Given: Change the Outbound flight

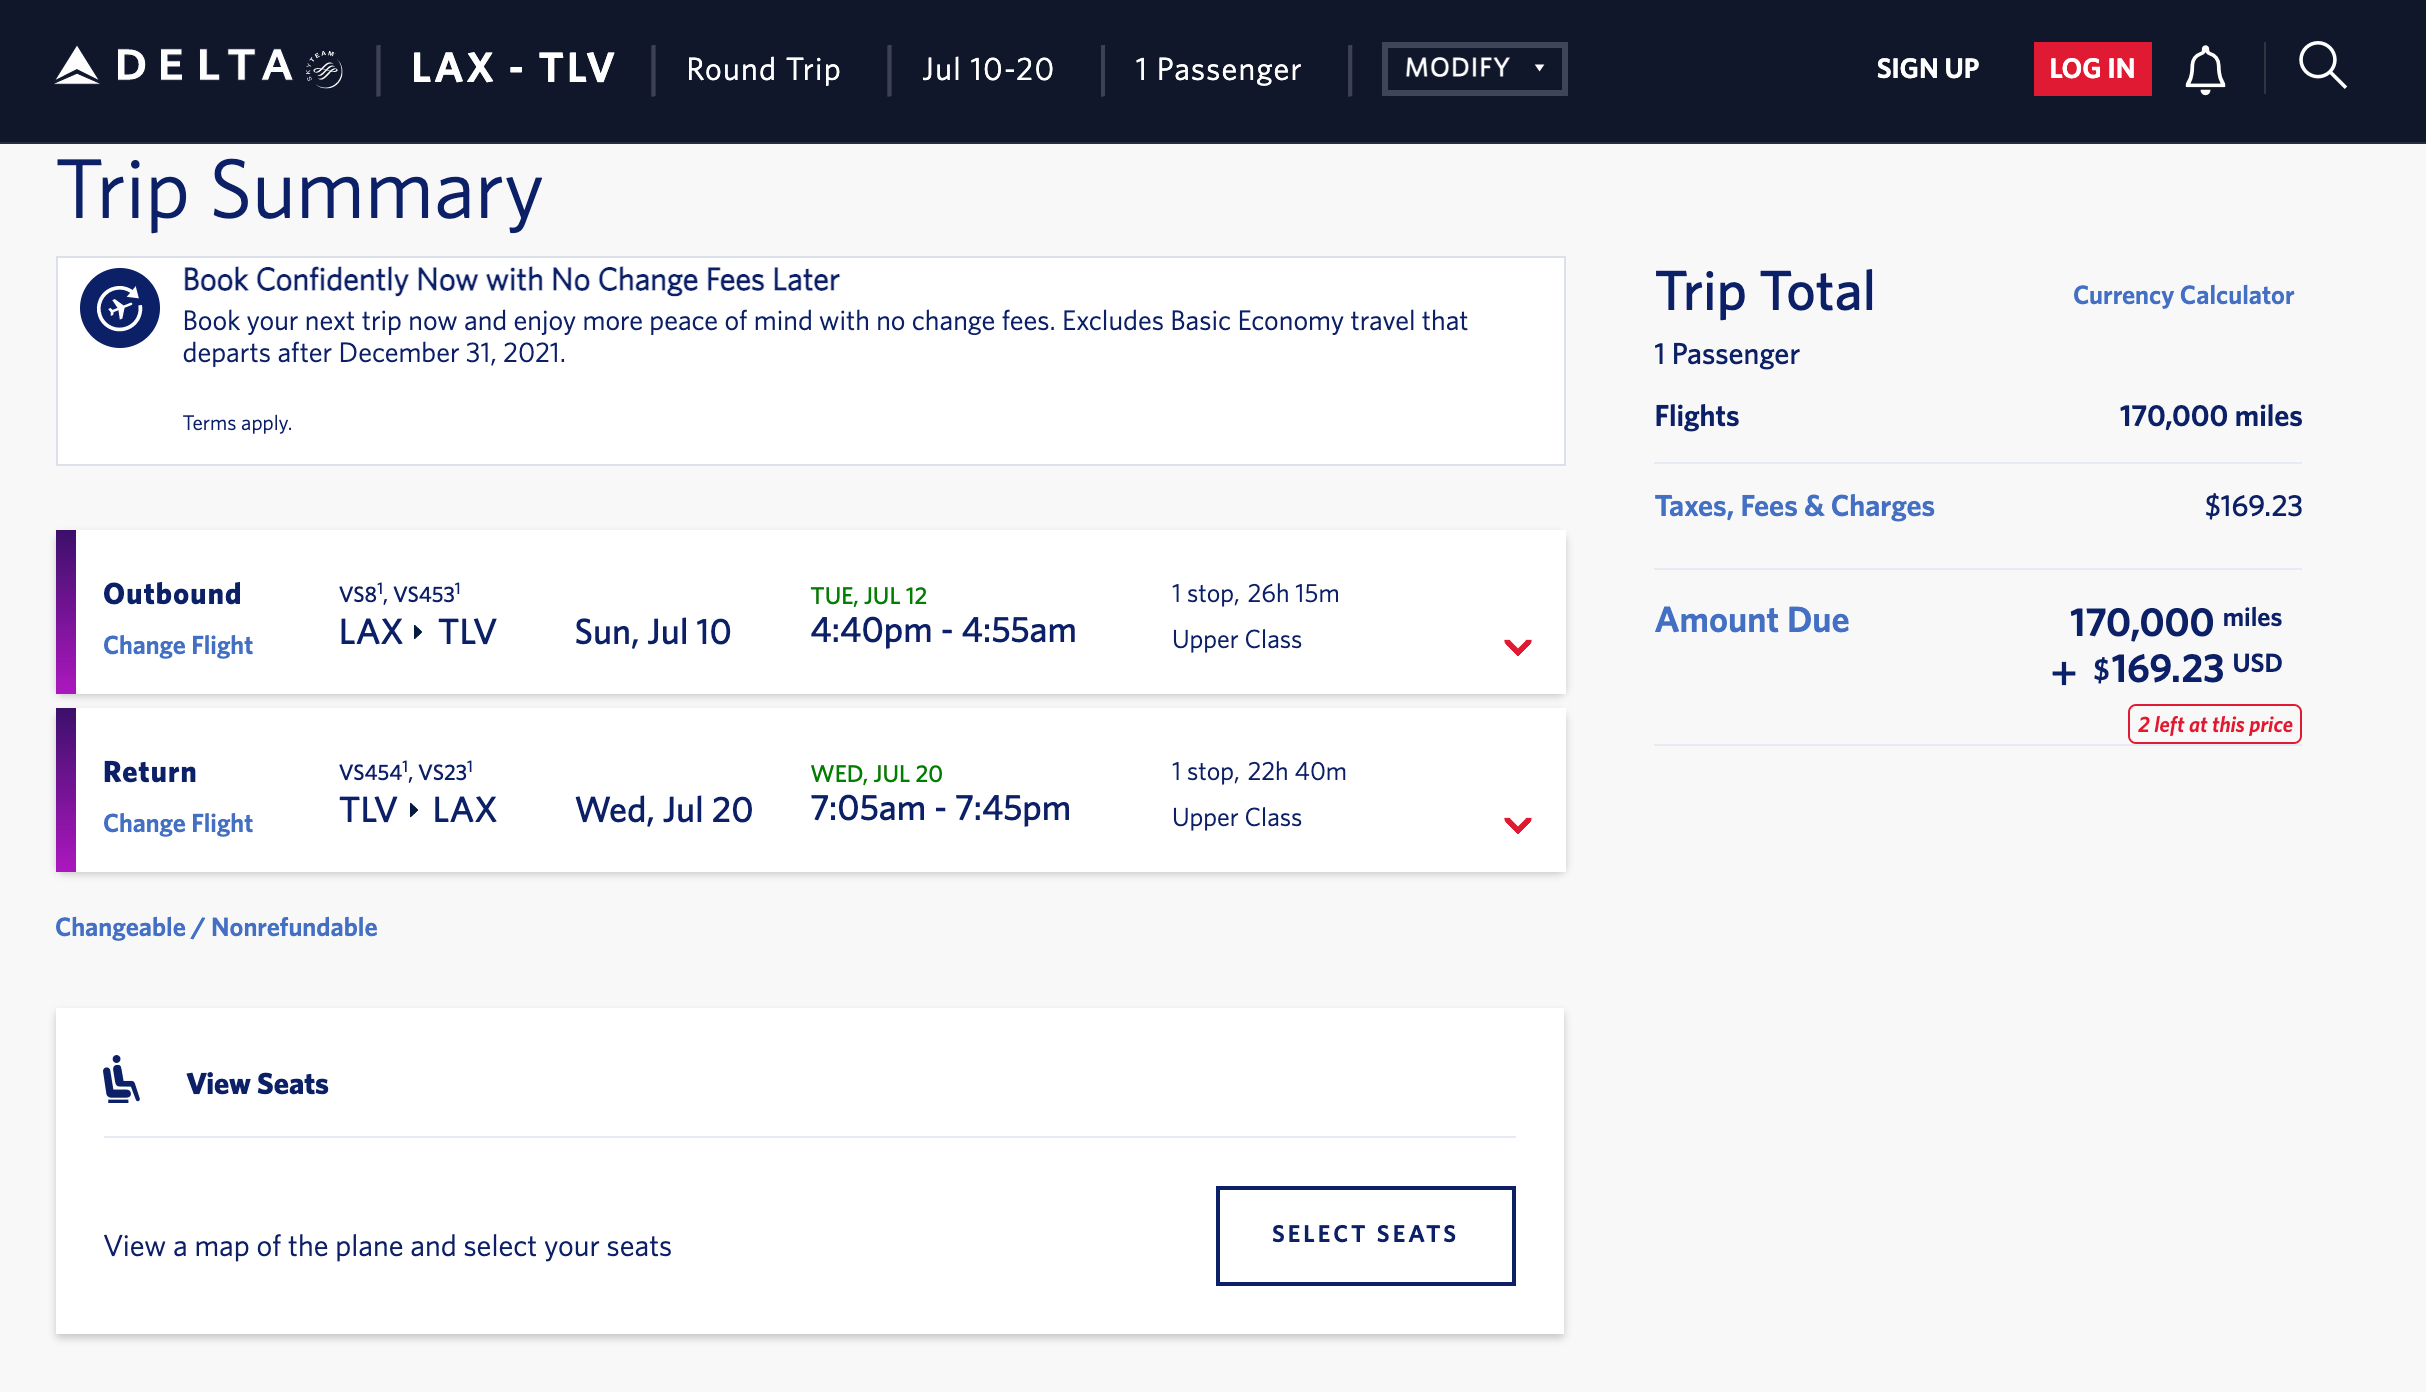Looking at the screenshot, I should tap(178, 645).
